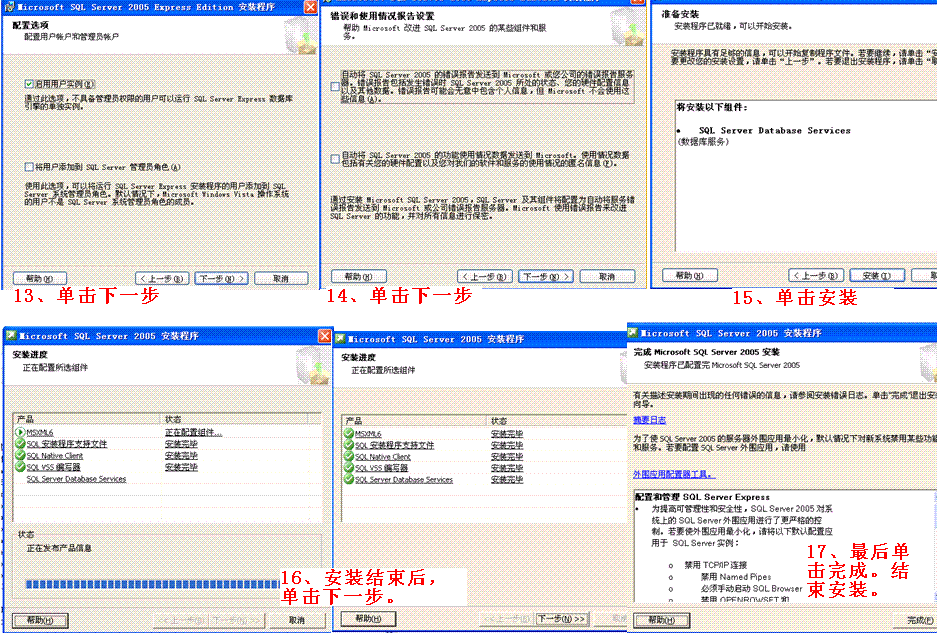This screenshot has width=937, height=637.
Task: Click 上一步 in the 配置选项 dialog
Action: pos(162,278)
